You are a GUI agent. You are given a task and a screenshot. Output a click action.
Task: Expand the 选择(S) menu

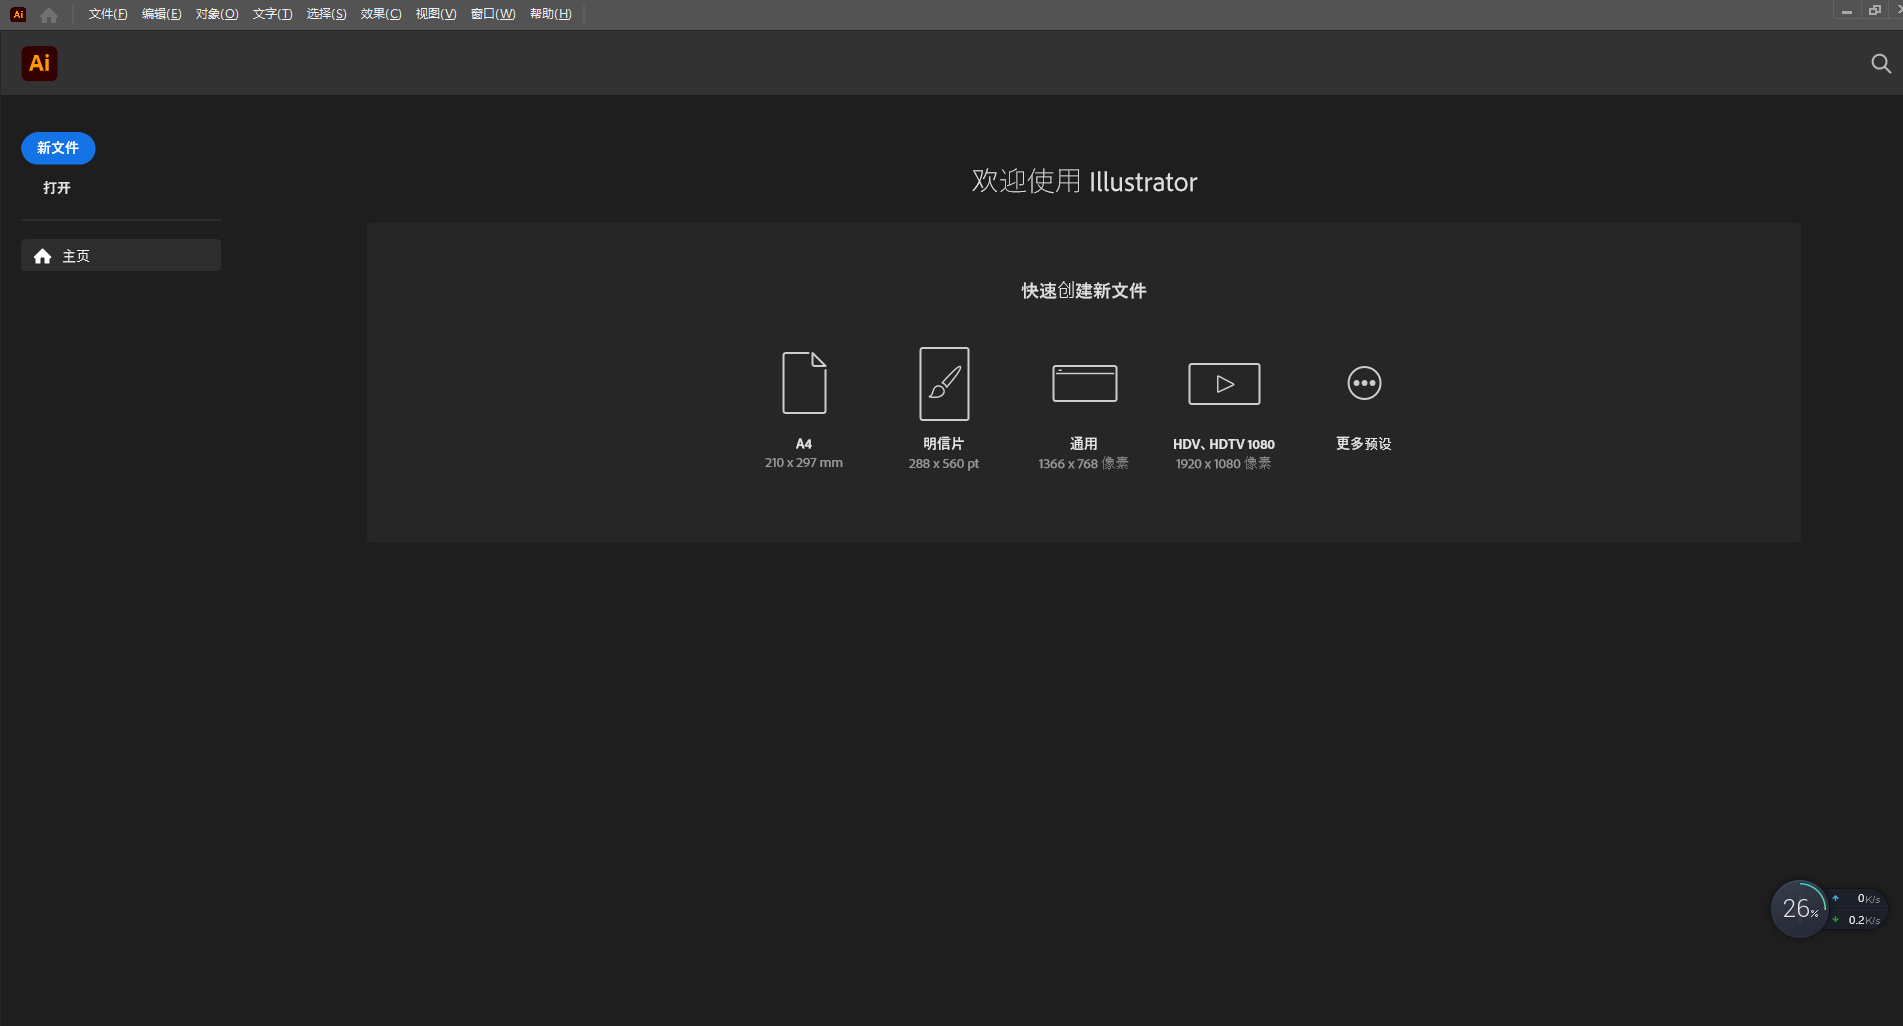tap(326, 14)
